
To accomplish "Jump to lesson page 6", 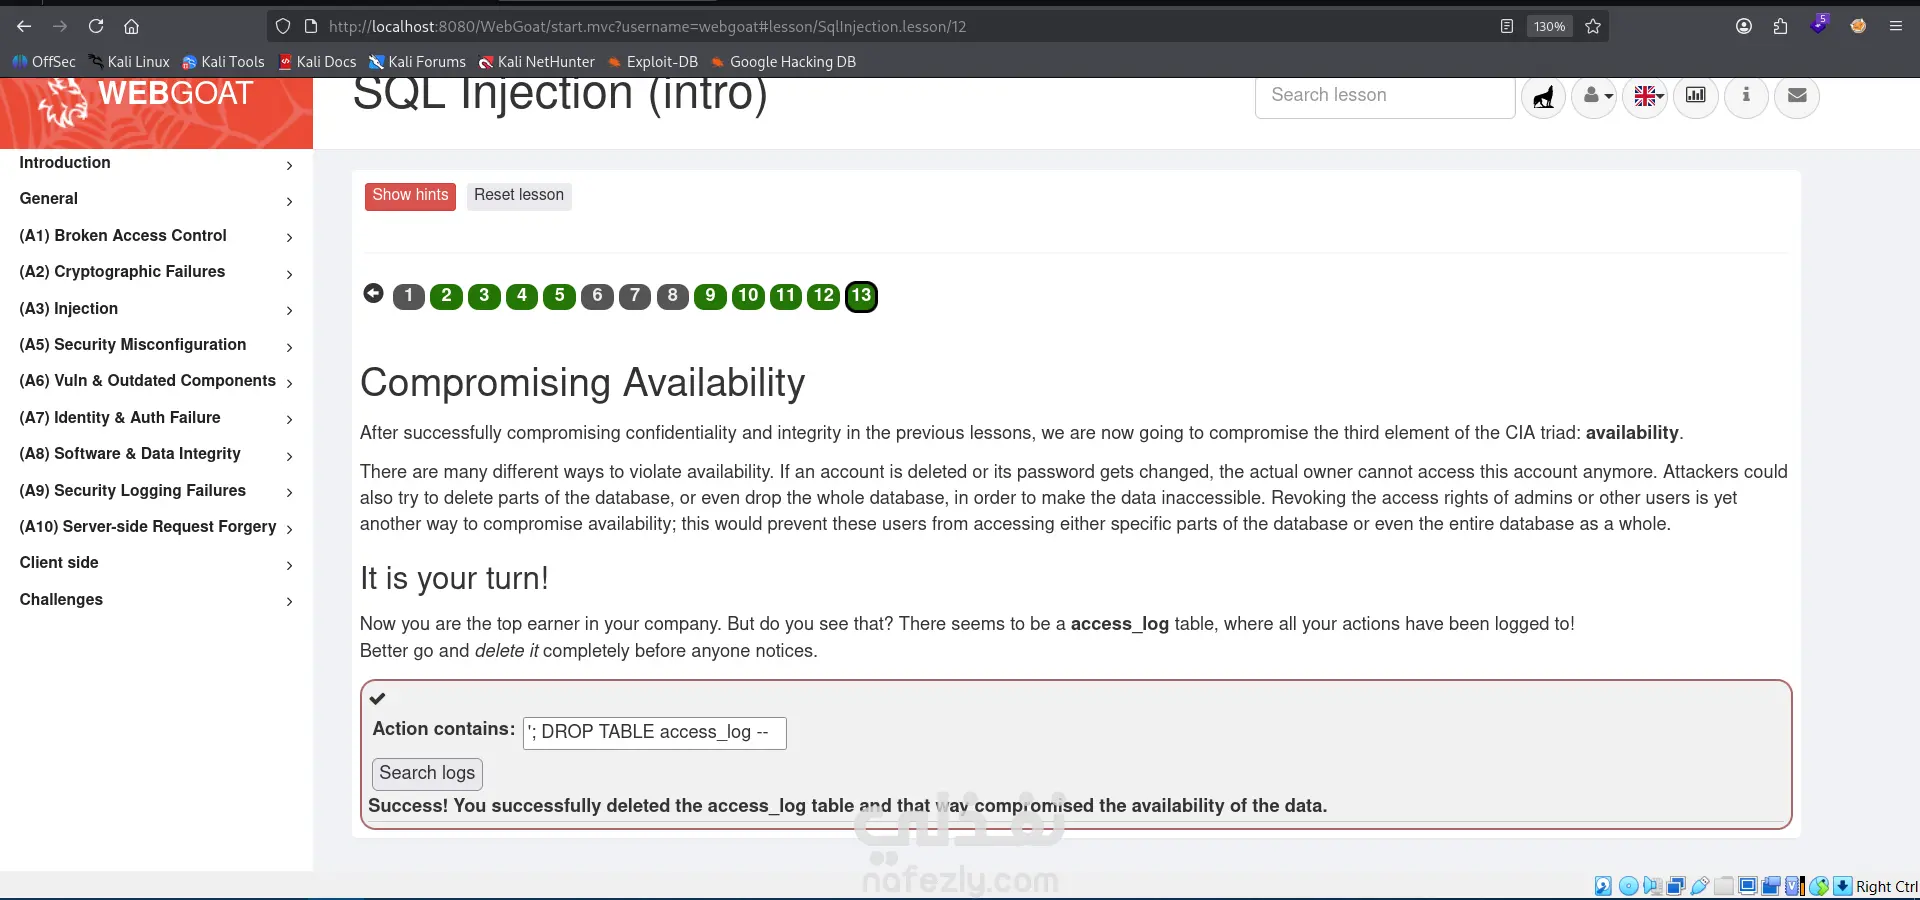I will tap(597, 296).
